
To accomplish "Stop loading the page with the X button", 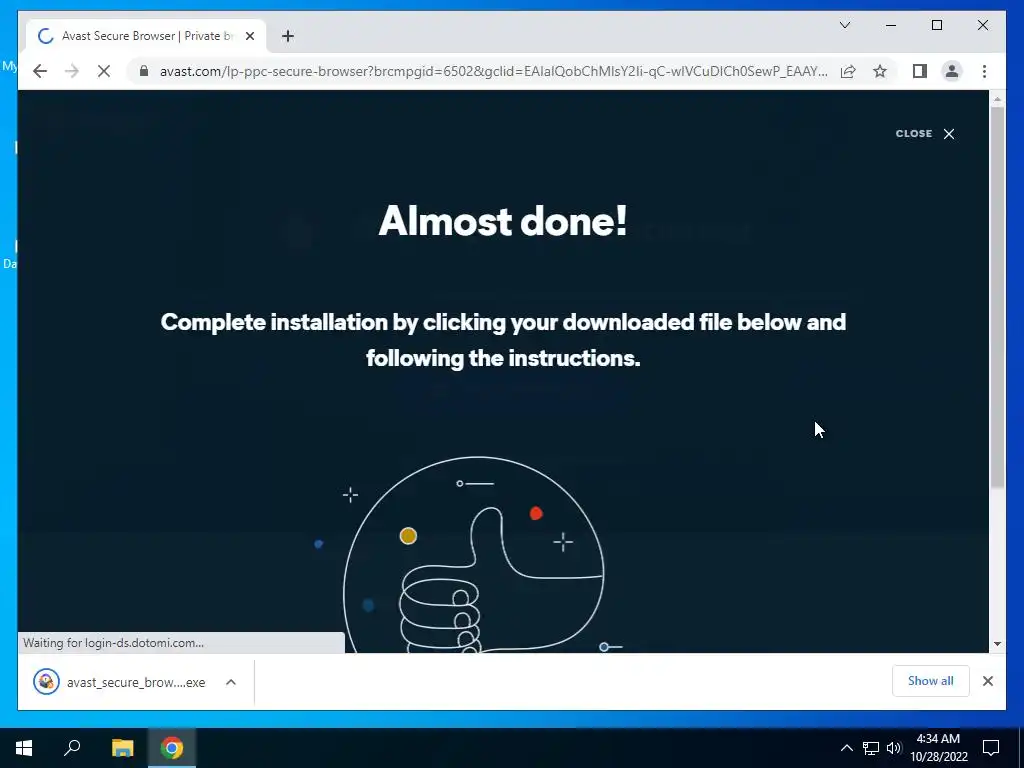I will pyautogui.click(x=104, y=71).
